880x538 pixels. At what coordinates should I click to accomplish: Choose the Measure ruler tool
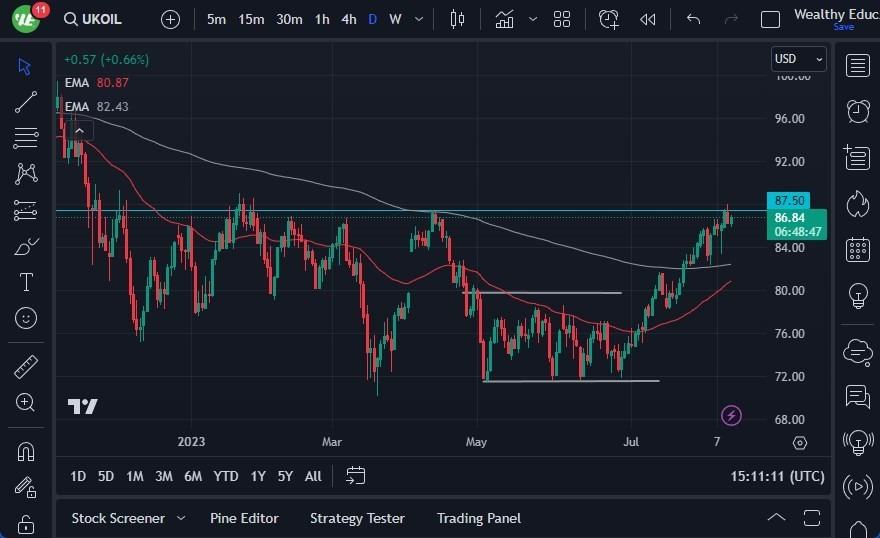click(x=26, y=366)
